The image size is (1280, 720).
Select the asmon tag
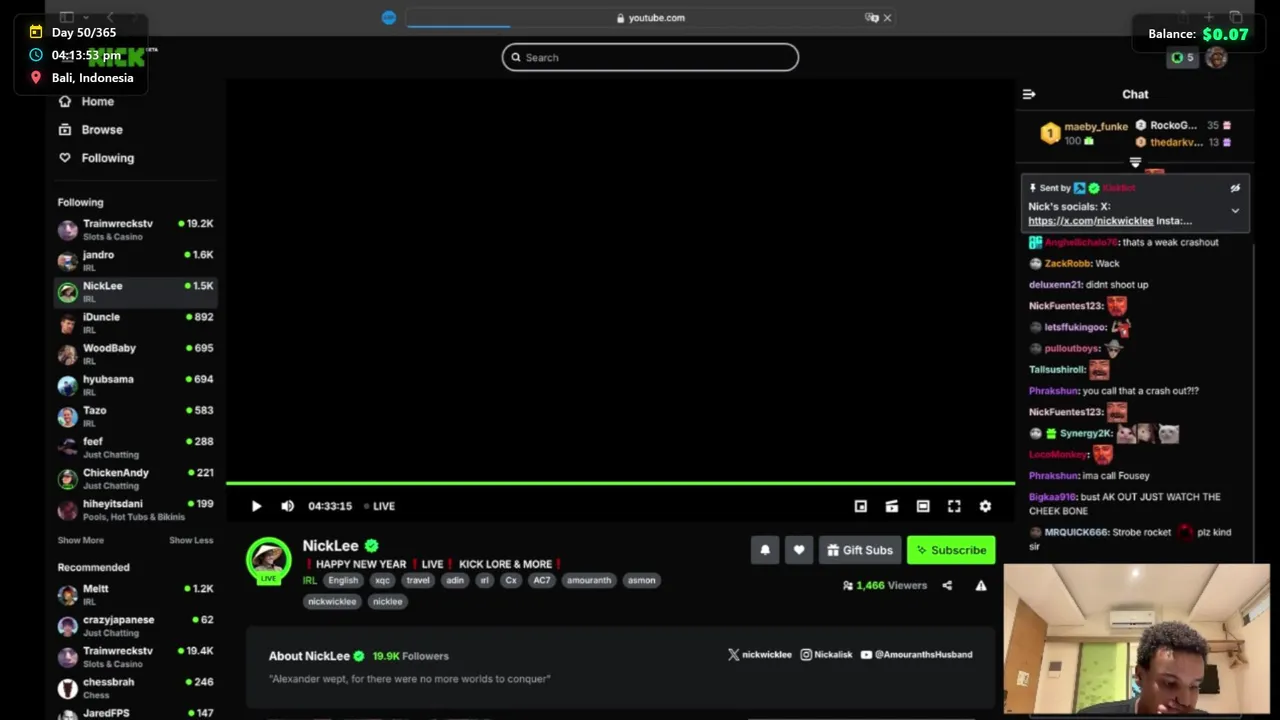(642, 580)
